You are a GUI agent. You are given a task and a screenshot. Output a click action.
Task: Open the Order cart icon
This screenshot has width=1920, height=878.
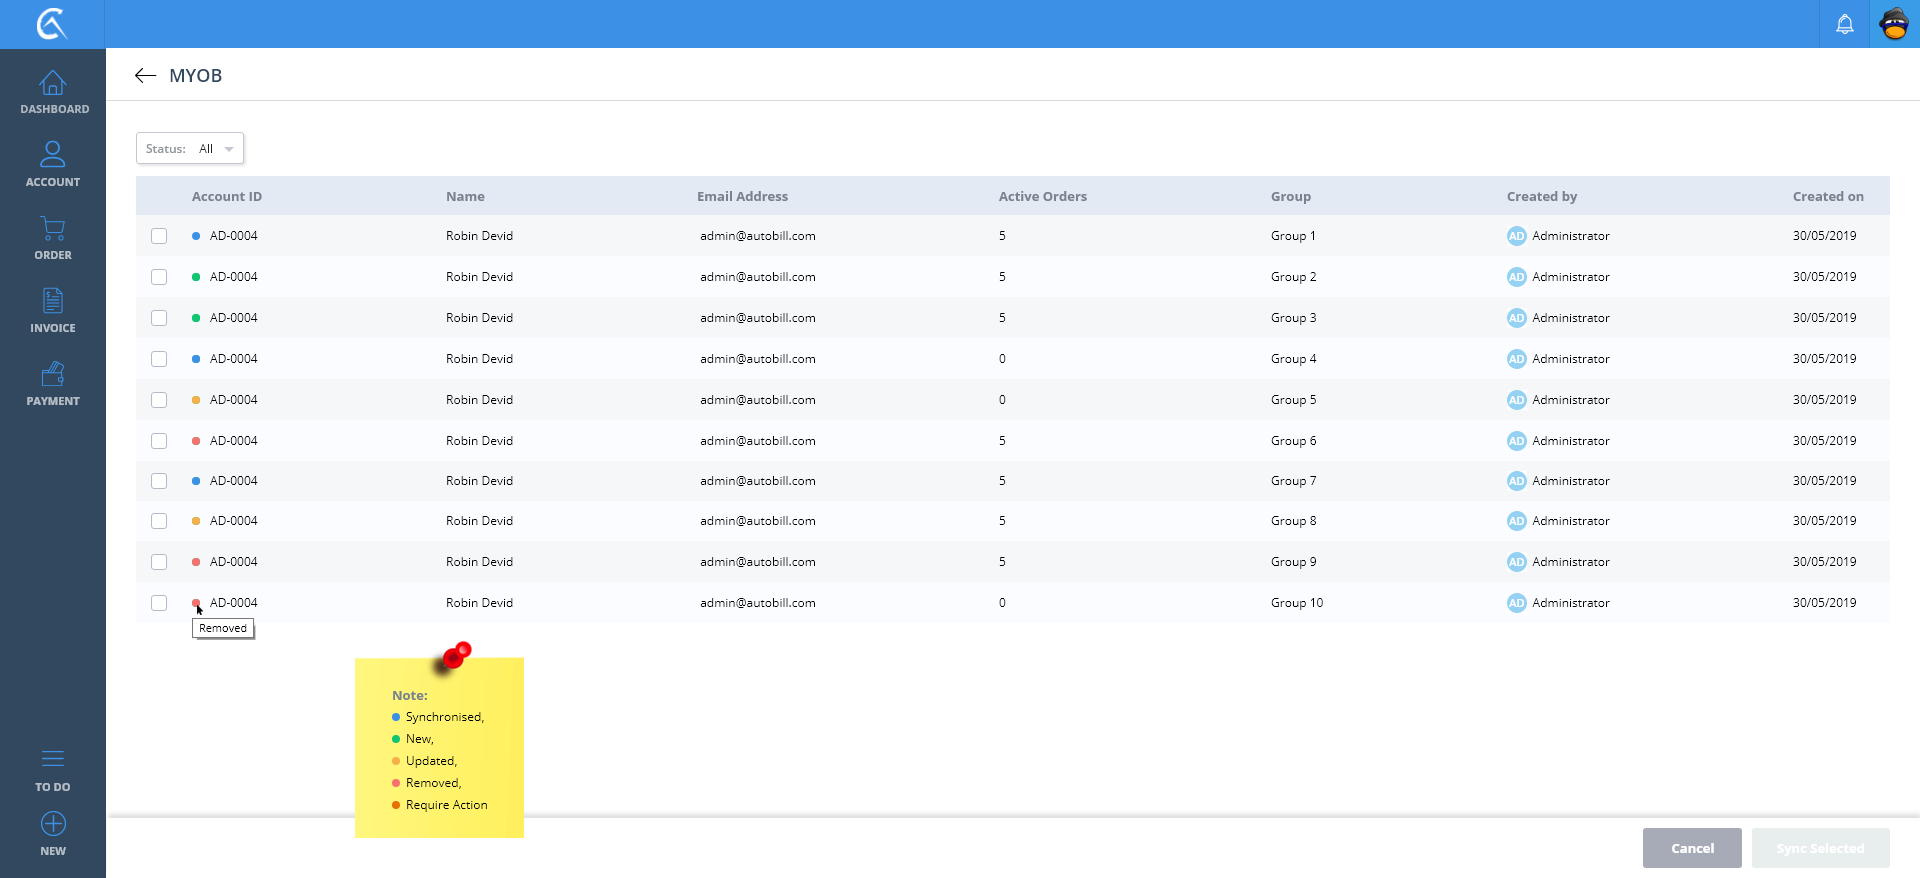click(53, 229)
